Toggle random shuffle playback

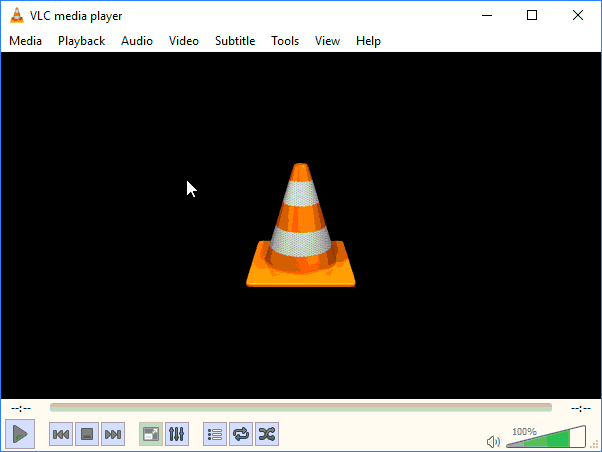[x=267, y=434]
